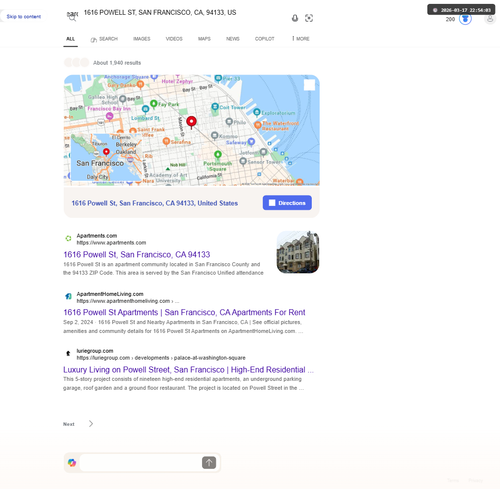This screenshot has width=500, height=489.
Task: Click the Safeway map marker
Action: coord(251,142)
